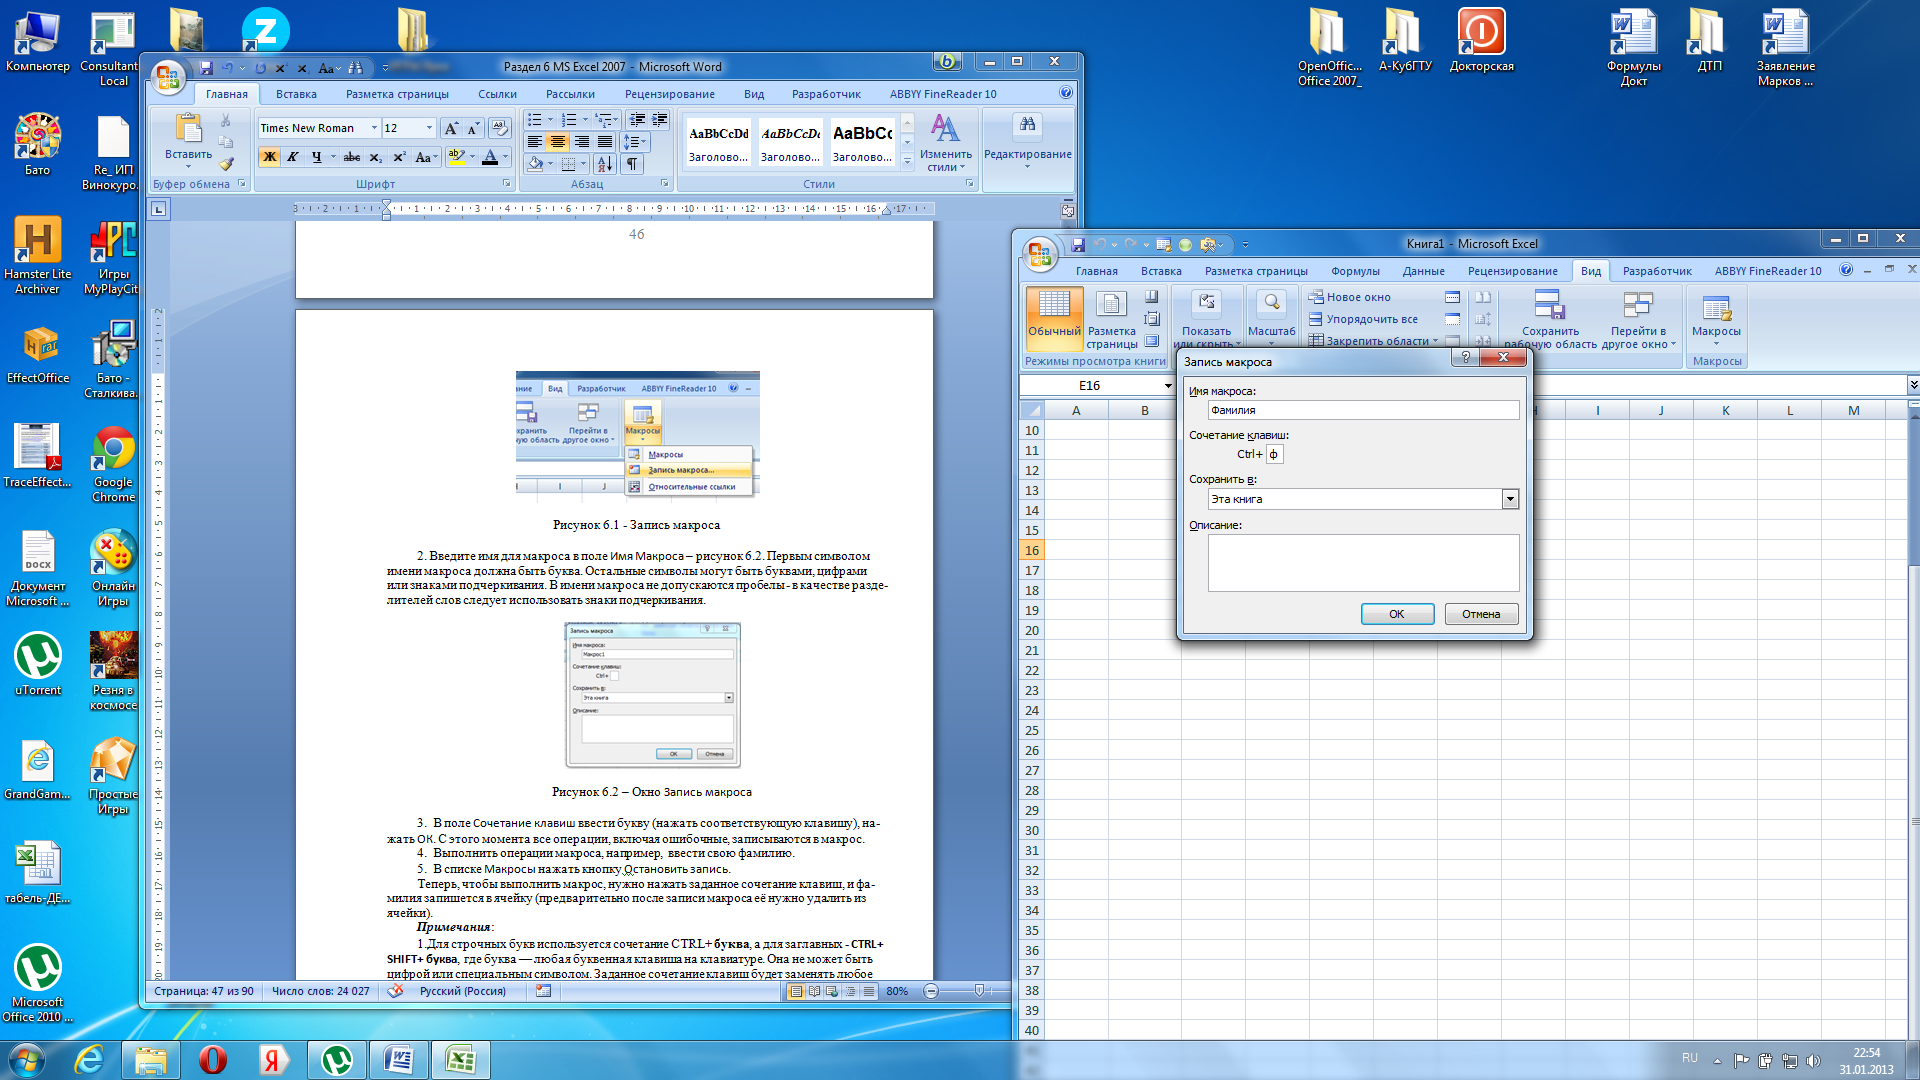
Task: Click Clear Formatting icon in Word
Action: coord(500,128)
